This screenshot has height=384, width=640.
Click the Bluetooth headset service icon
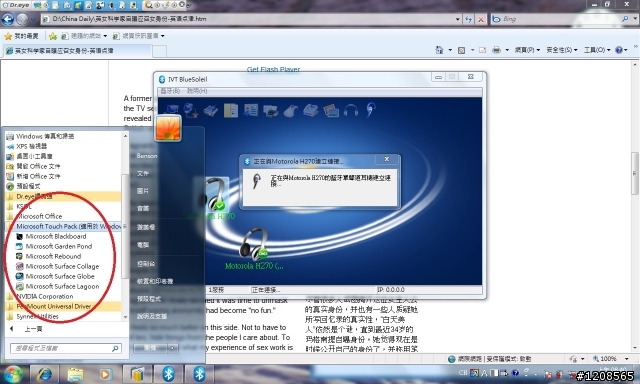[371, 110]
